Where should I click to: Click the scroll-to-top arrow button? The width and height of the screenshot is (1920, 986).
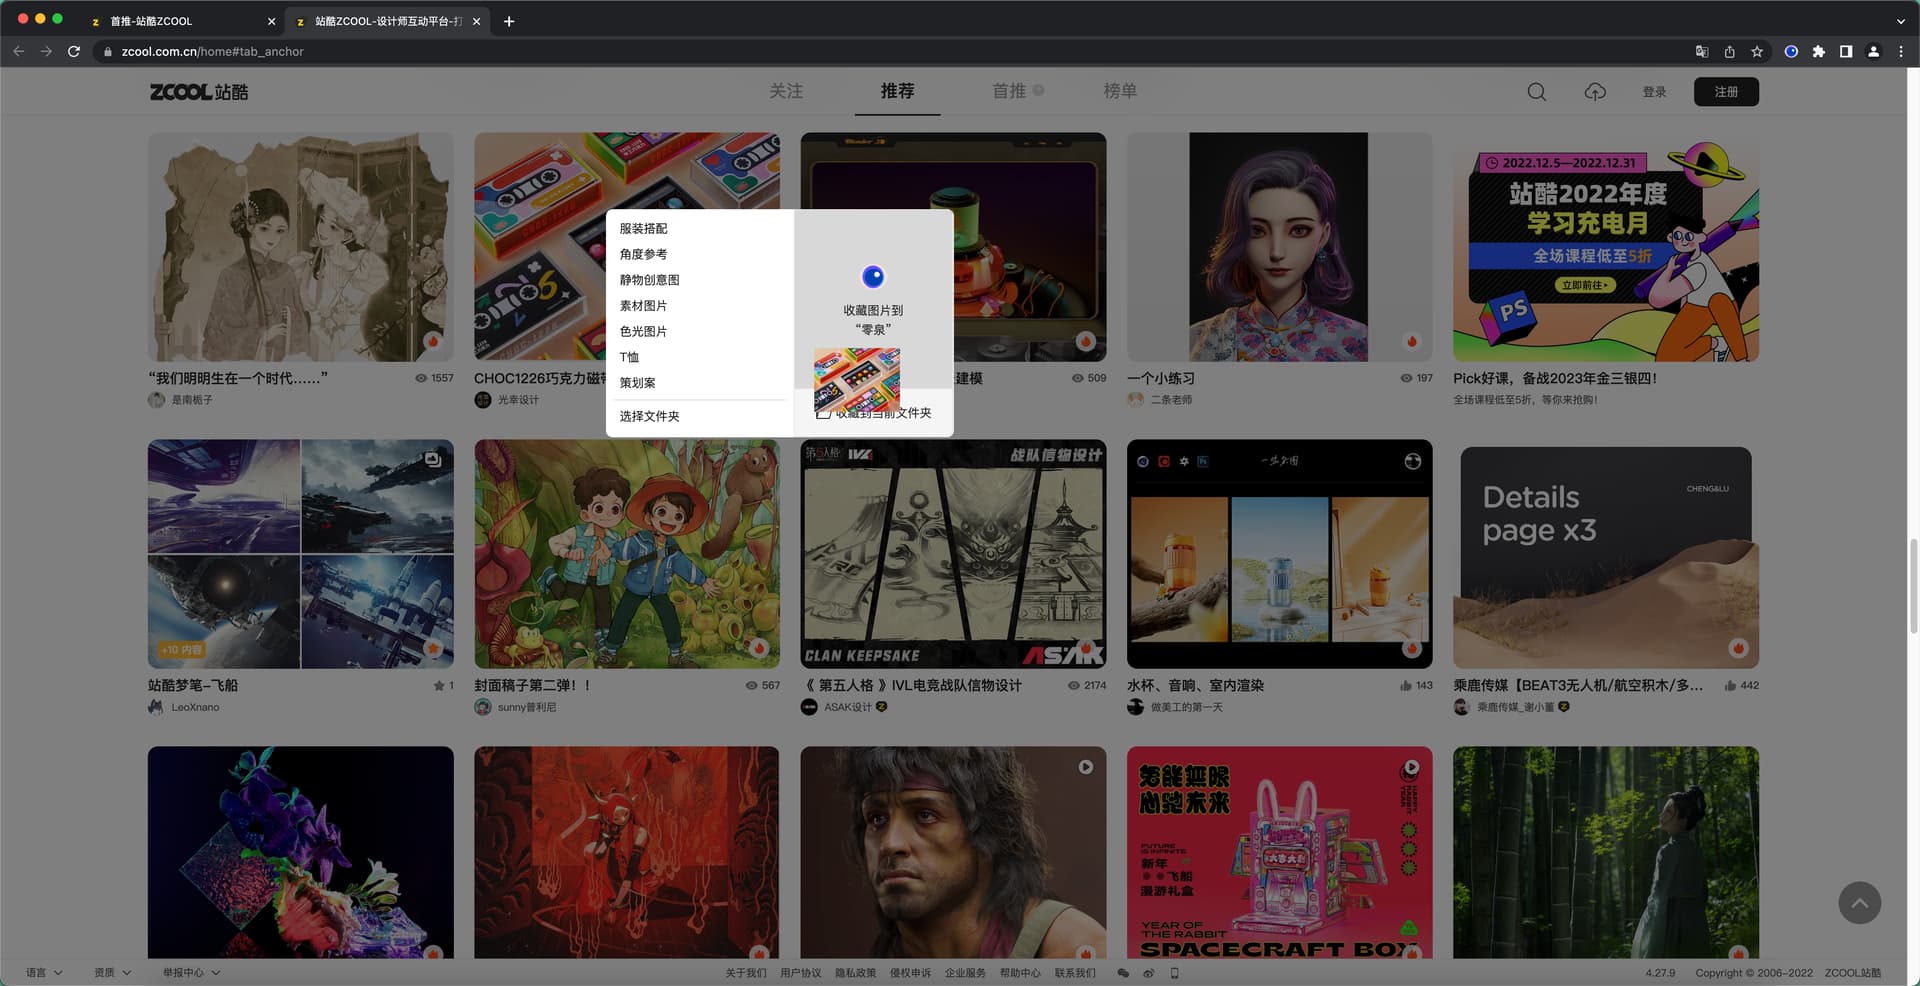pyautogui.click(x=1859, y=903)
